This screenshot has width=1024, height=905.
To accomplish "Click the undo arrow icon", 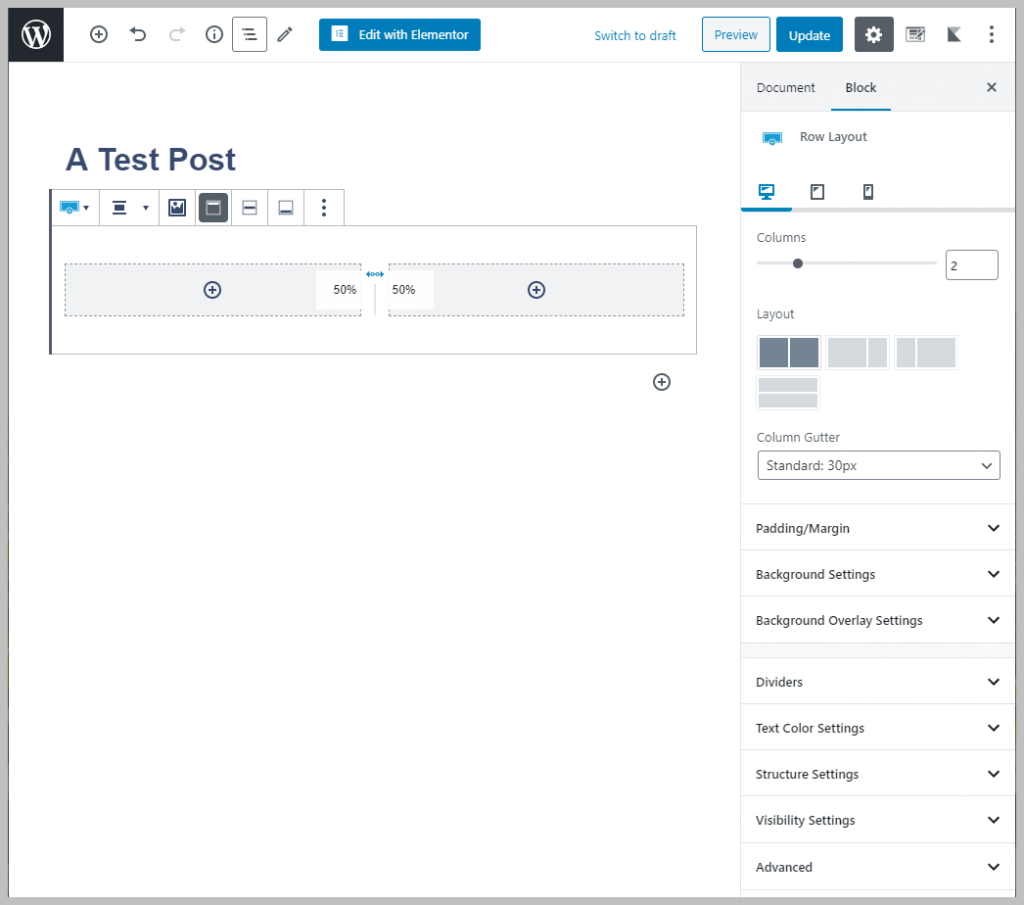I will pos(138,35).
